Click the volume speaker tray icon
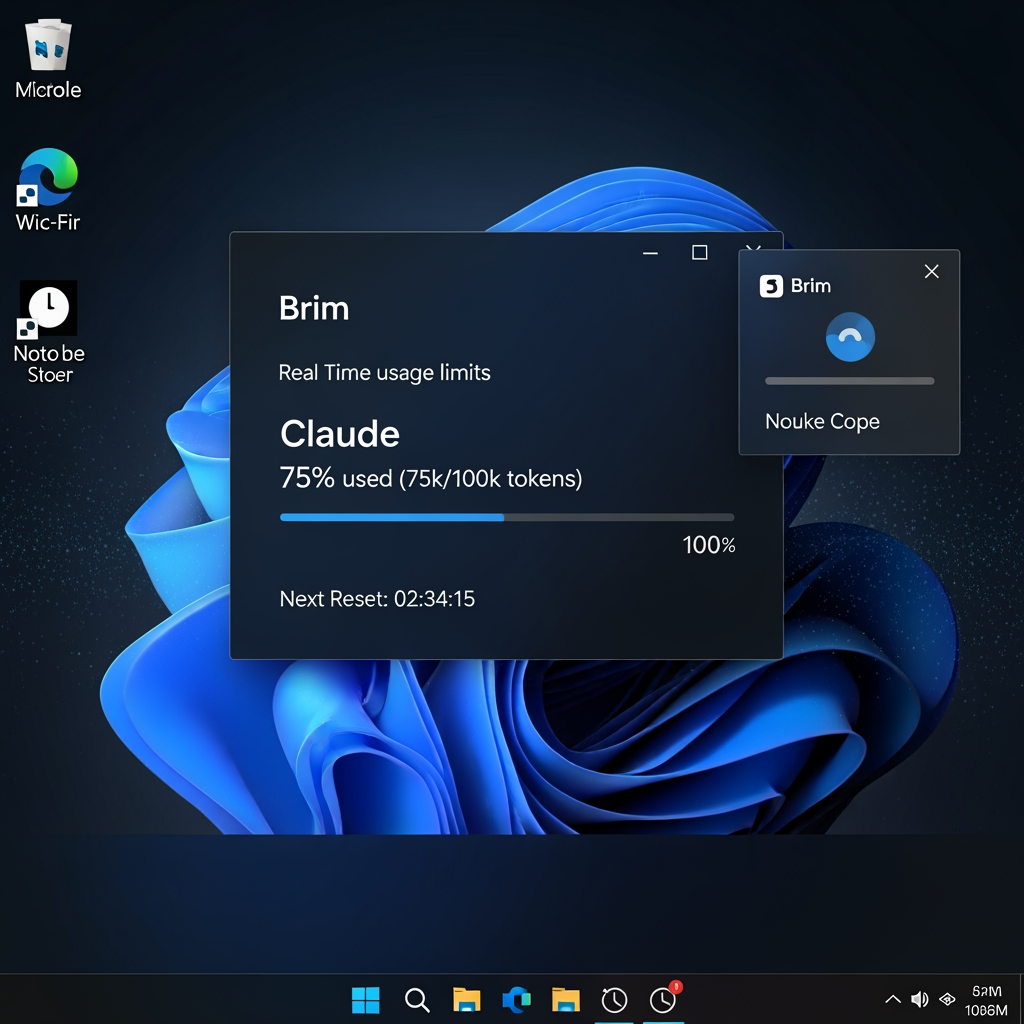 coord(920,999)
